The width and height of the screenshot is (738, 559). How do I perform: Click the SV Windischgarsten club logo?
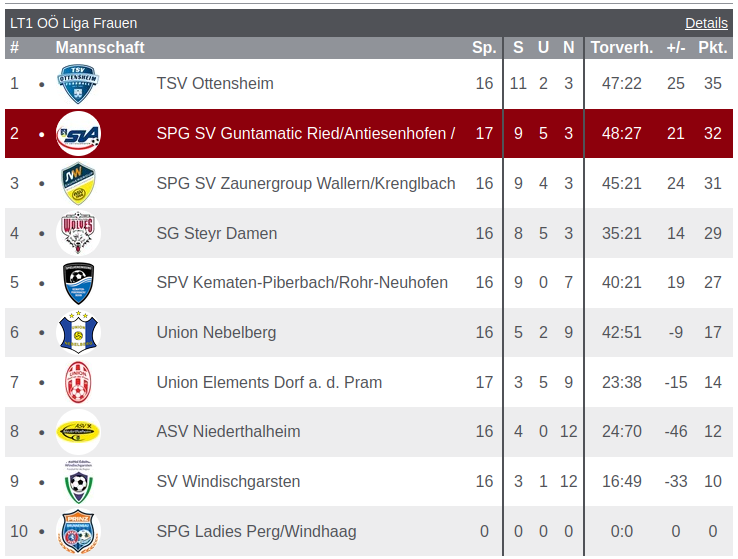tap(78, 482)
